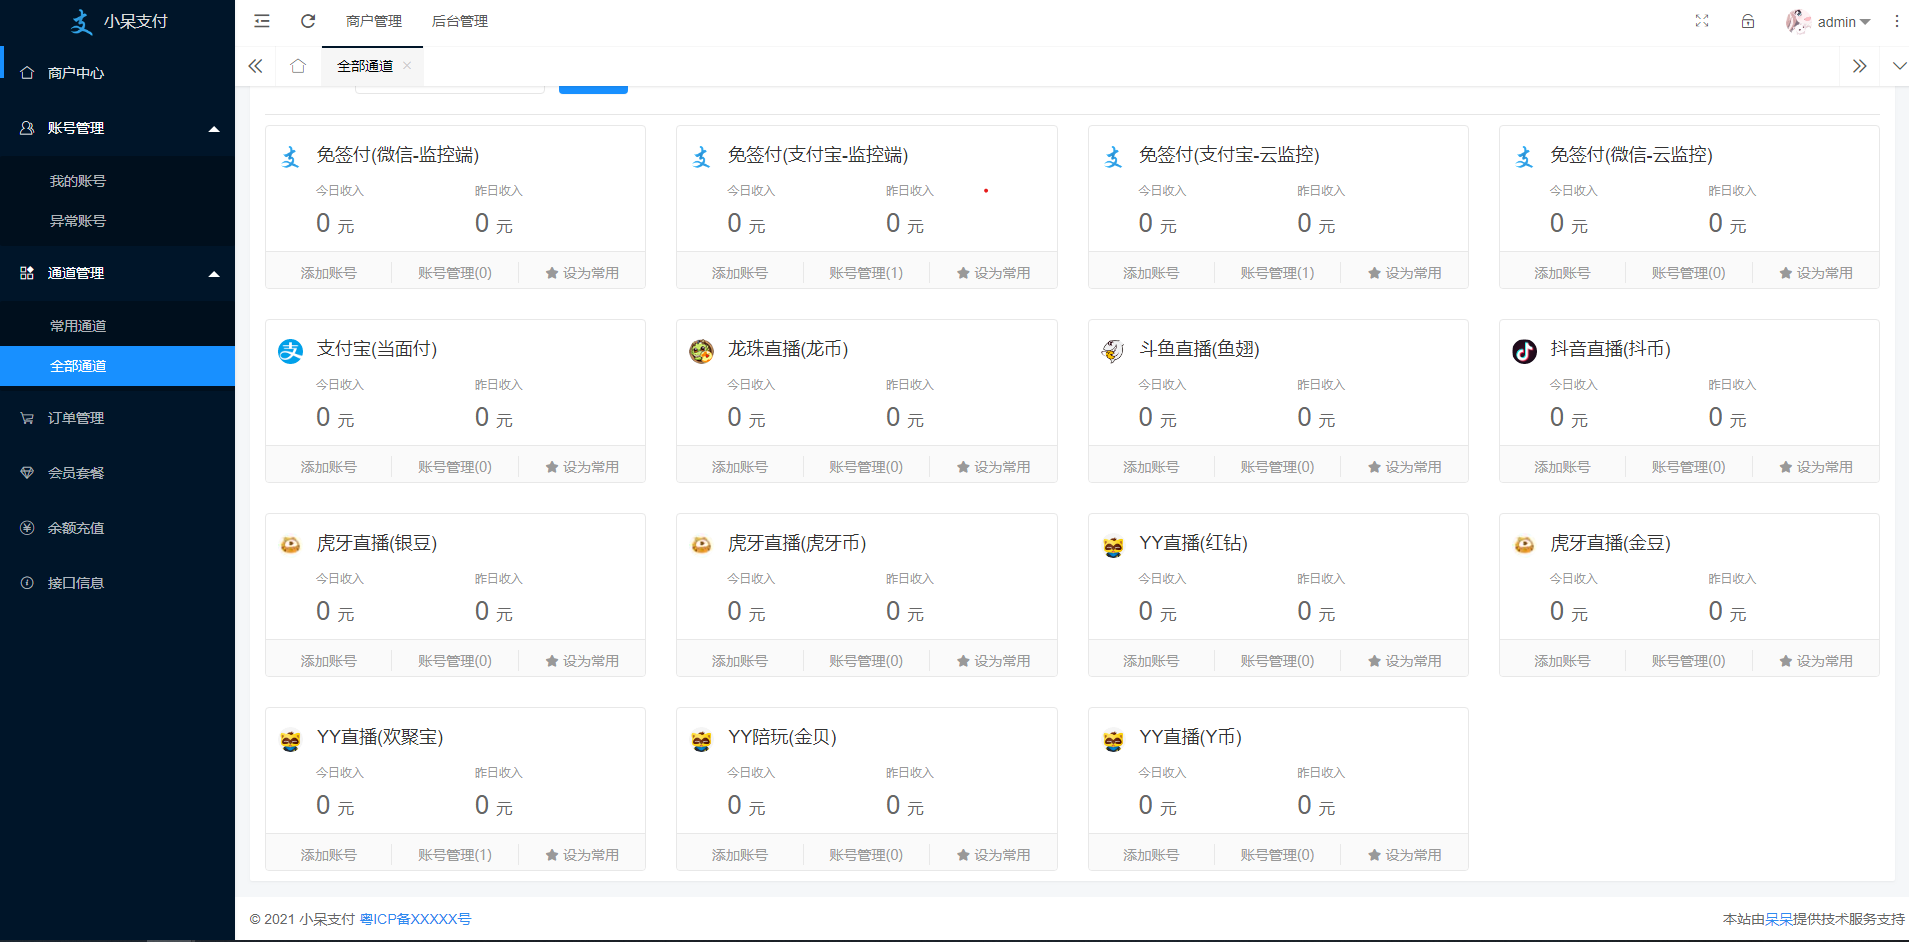Open the admin user dropdown
Screen dimensions: 1909x942
coord(1830,22)
